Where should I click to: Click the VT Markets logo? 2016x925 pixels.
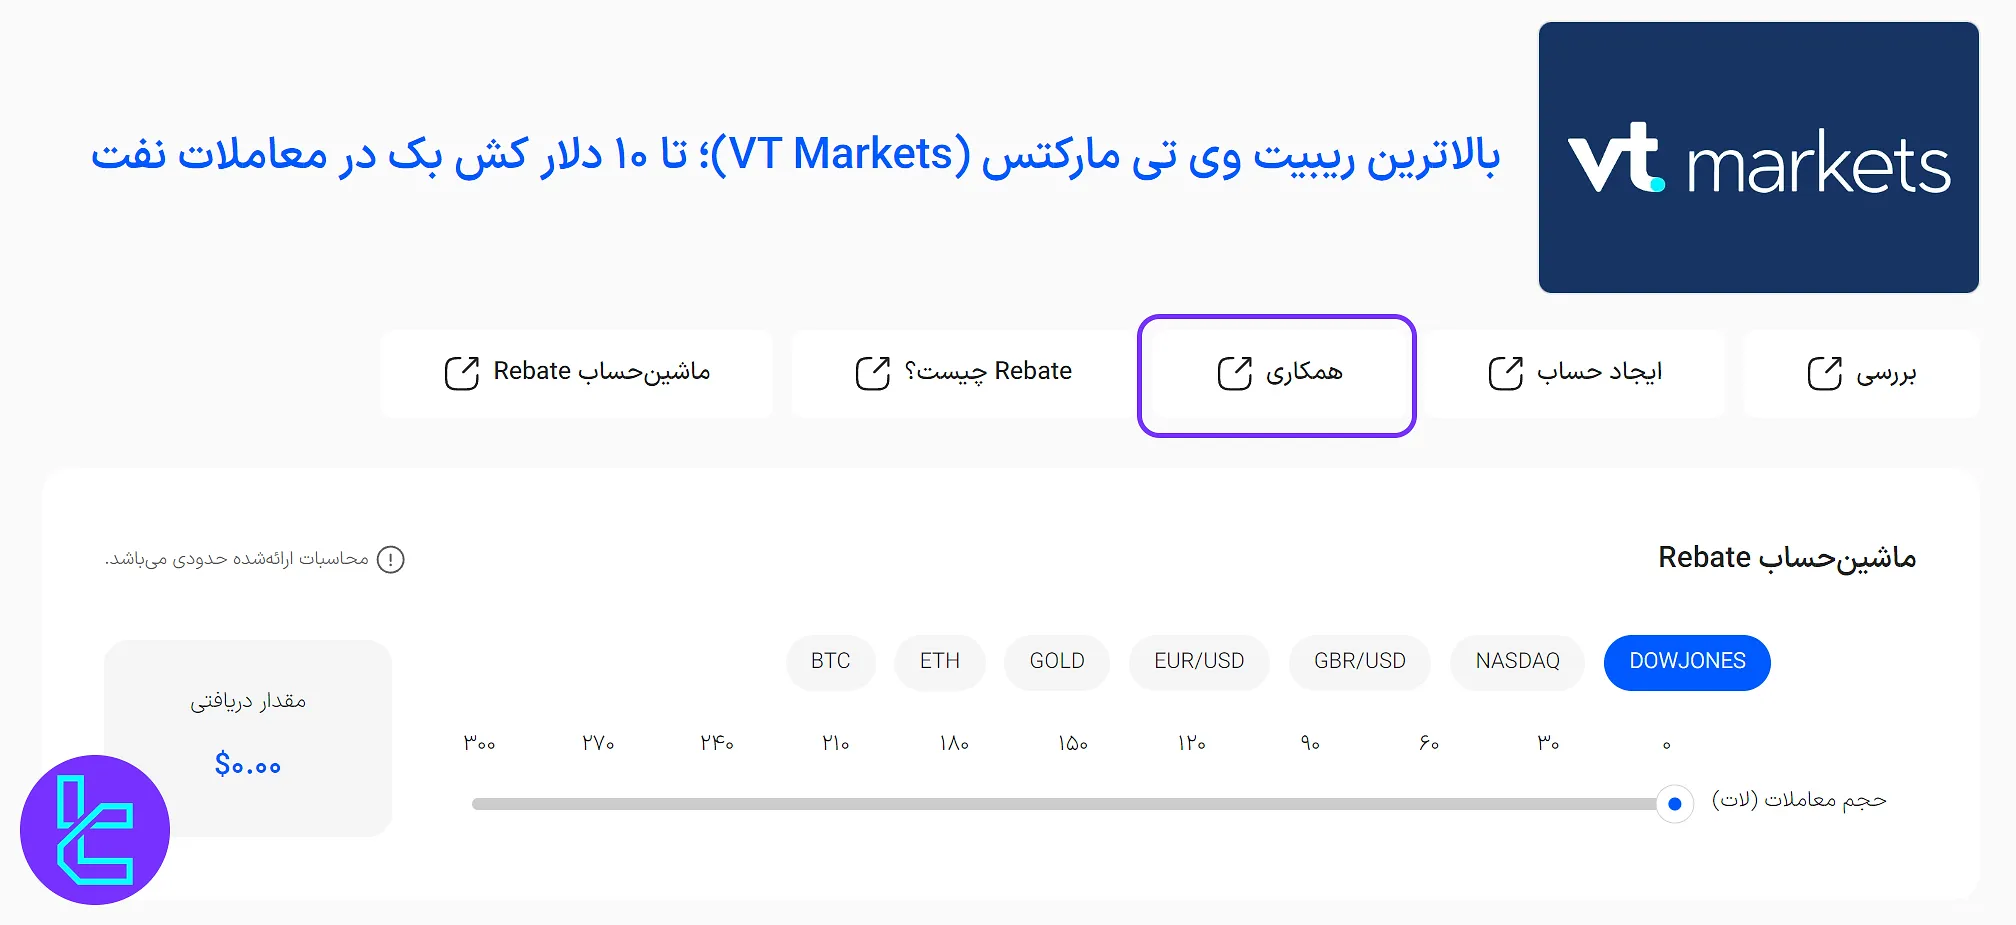point(1757,158)
